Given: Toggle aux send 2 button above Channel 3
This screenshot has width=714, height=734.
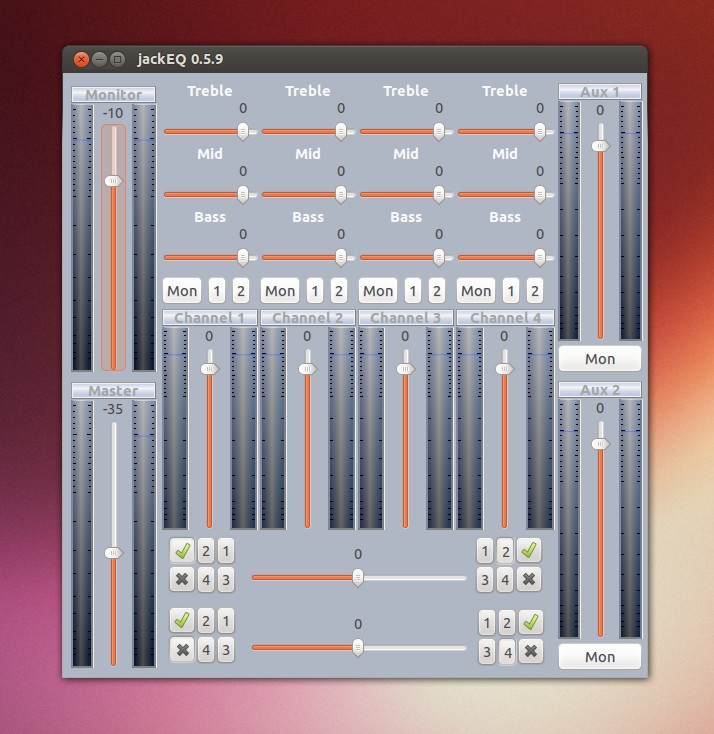Looking at the screenshot, I should (x=436, y=291).
